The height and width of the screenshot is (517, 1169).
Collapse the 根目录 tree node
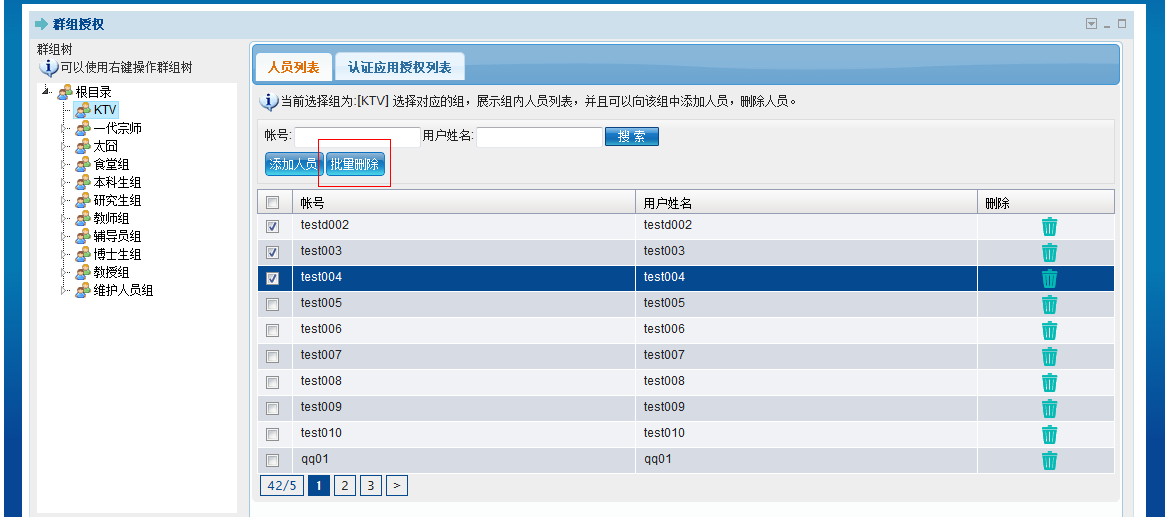(x=46, y=92)
